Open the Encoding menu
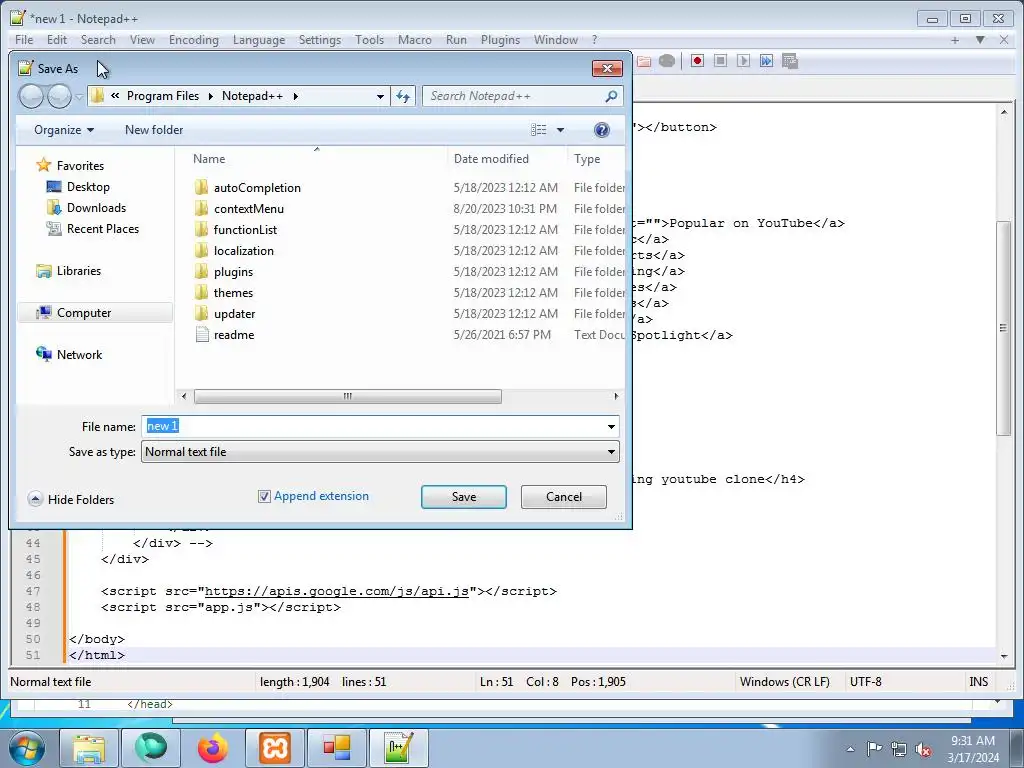 click(x=194, y=40)
